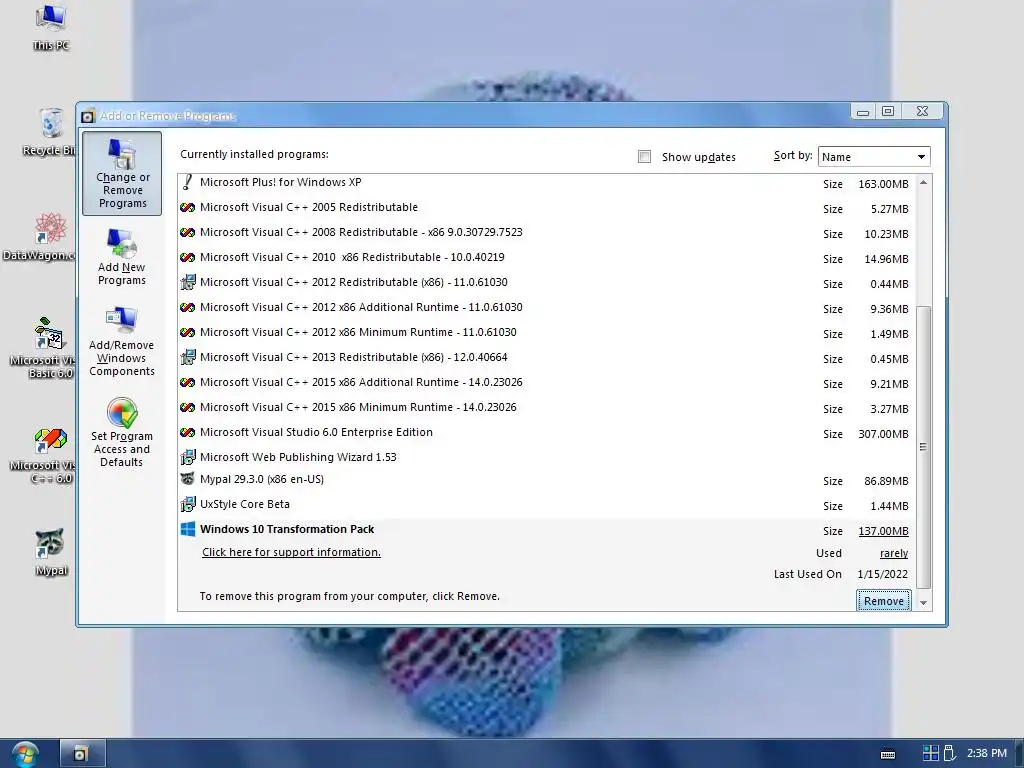Click the safely remove hardware tray icon

click(x=950, y=754)
